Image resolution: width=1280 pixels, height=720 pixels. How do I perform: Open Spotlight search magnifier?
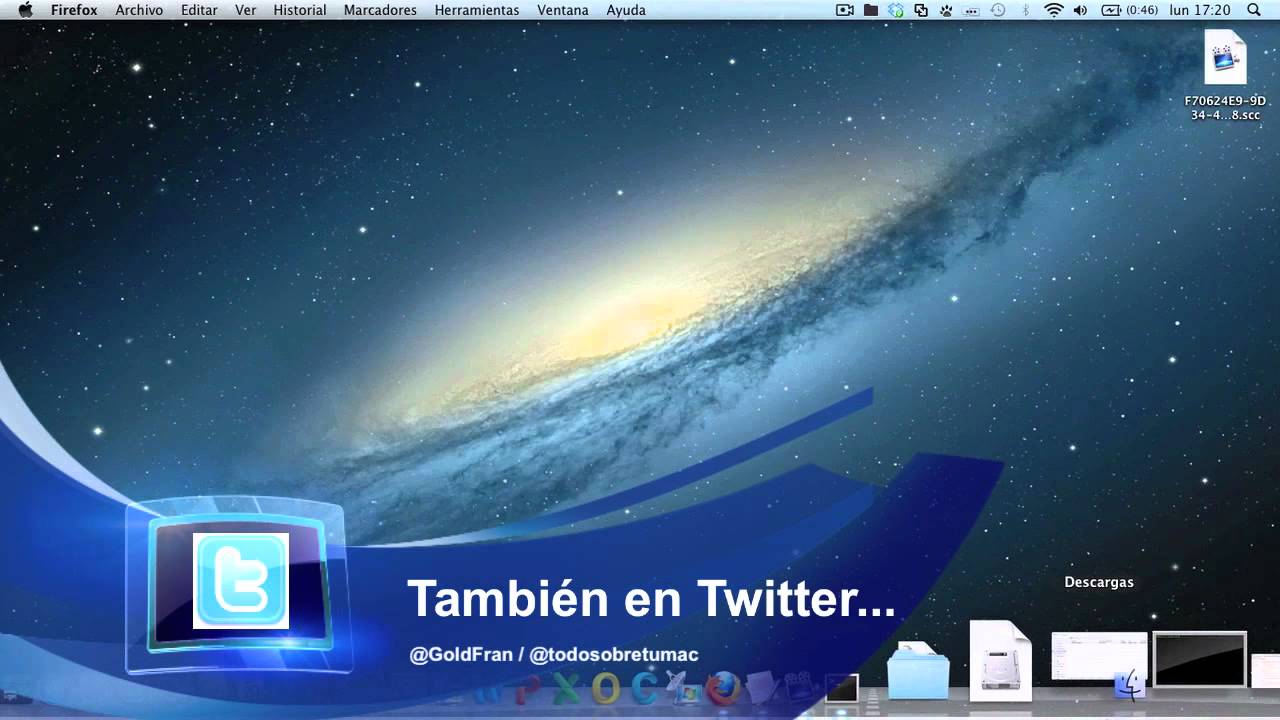click(1254, 10)
